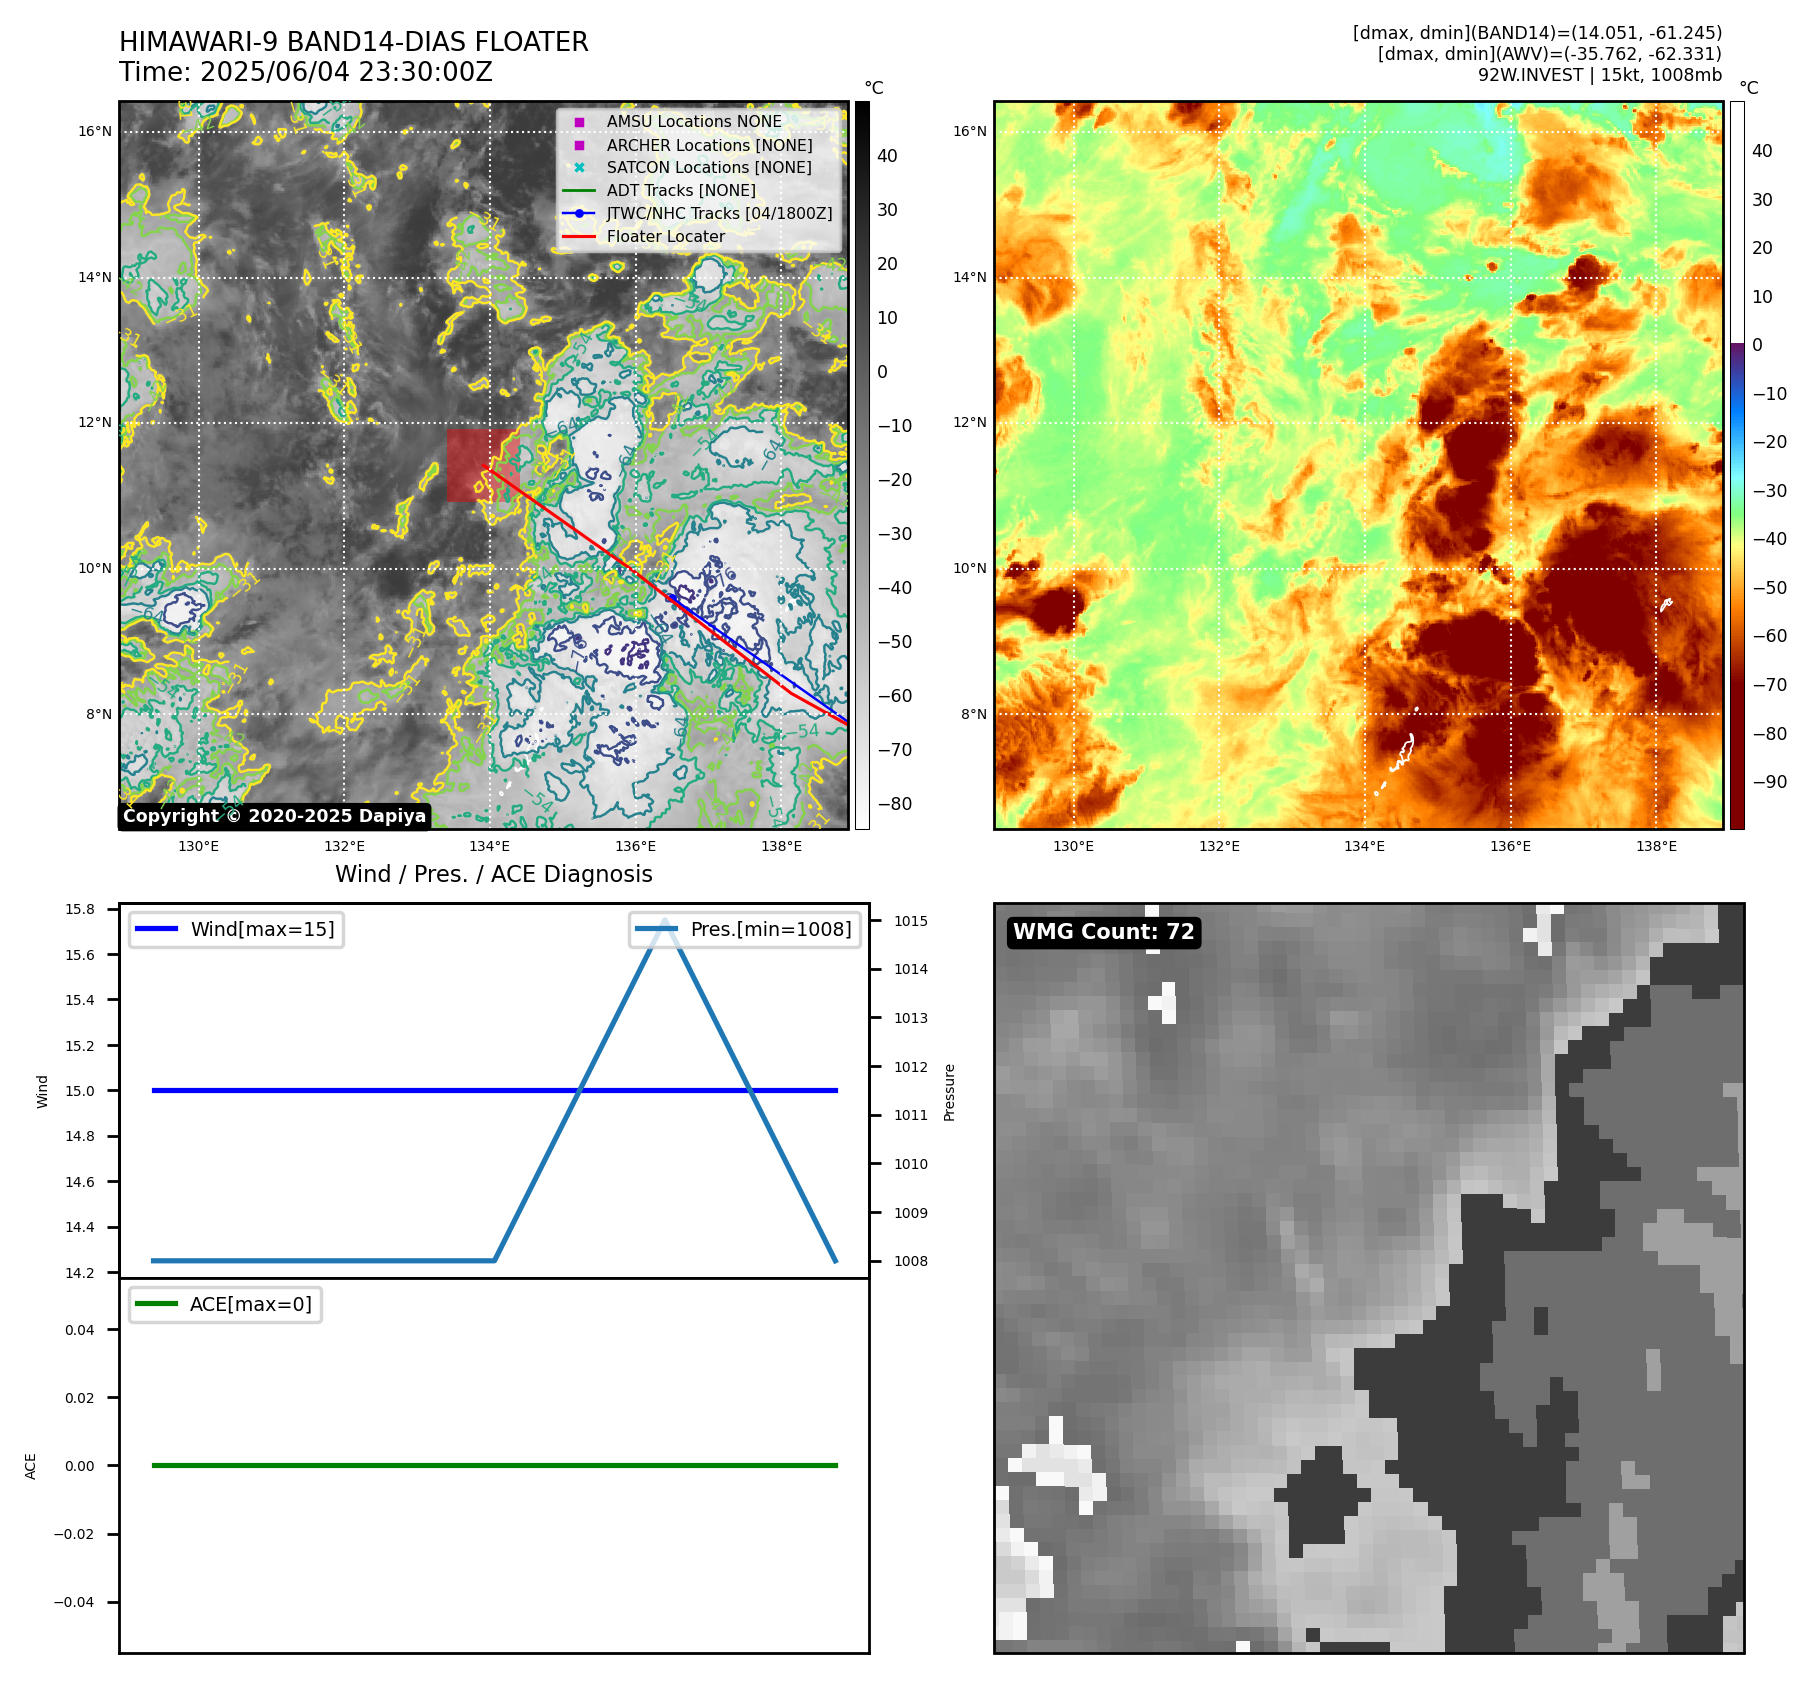Click 'Floater Locater' legend entry
The image size is (1813, 1690).
coord(666,236)
